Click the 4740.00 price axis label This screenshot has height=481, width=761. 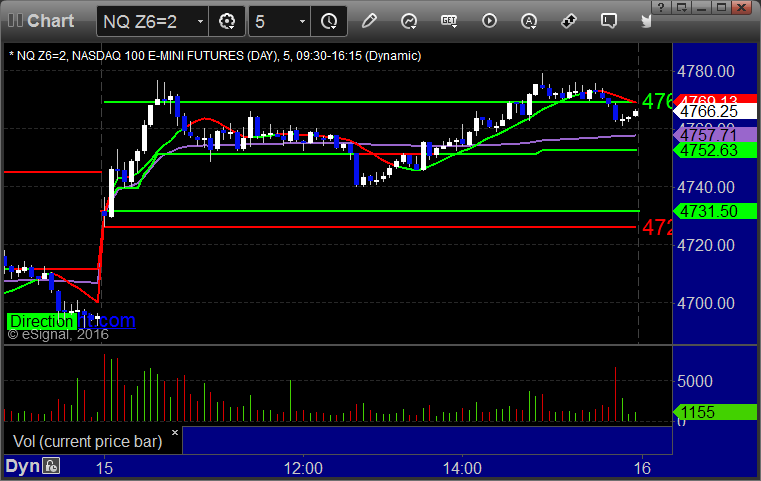[x=706, y=187]
